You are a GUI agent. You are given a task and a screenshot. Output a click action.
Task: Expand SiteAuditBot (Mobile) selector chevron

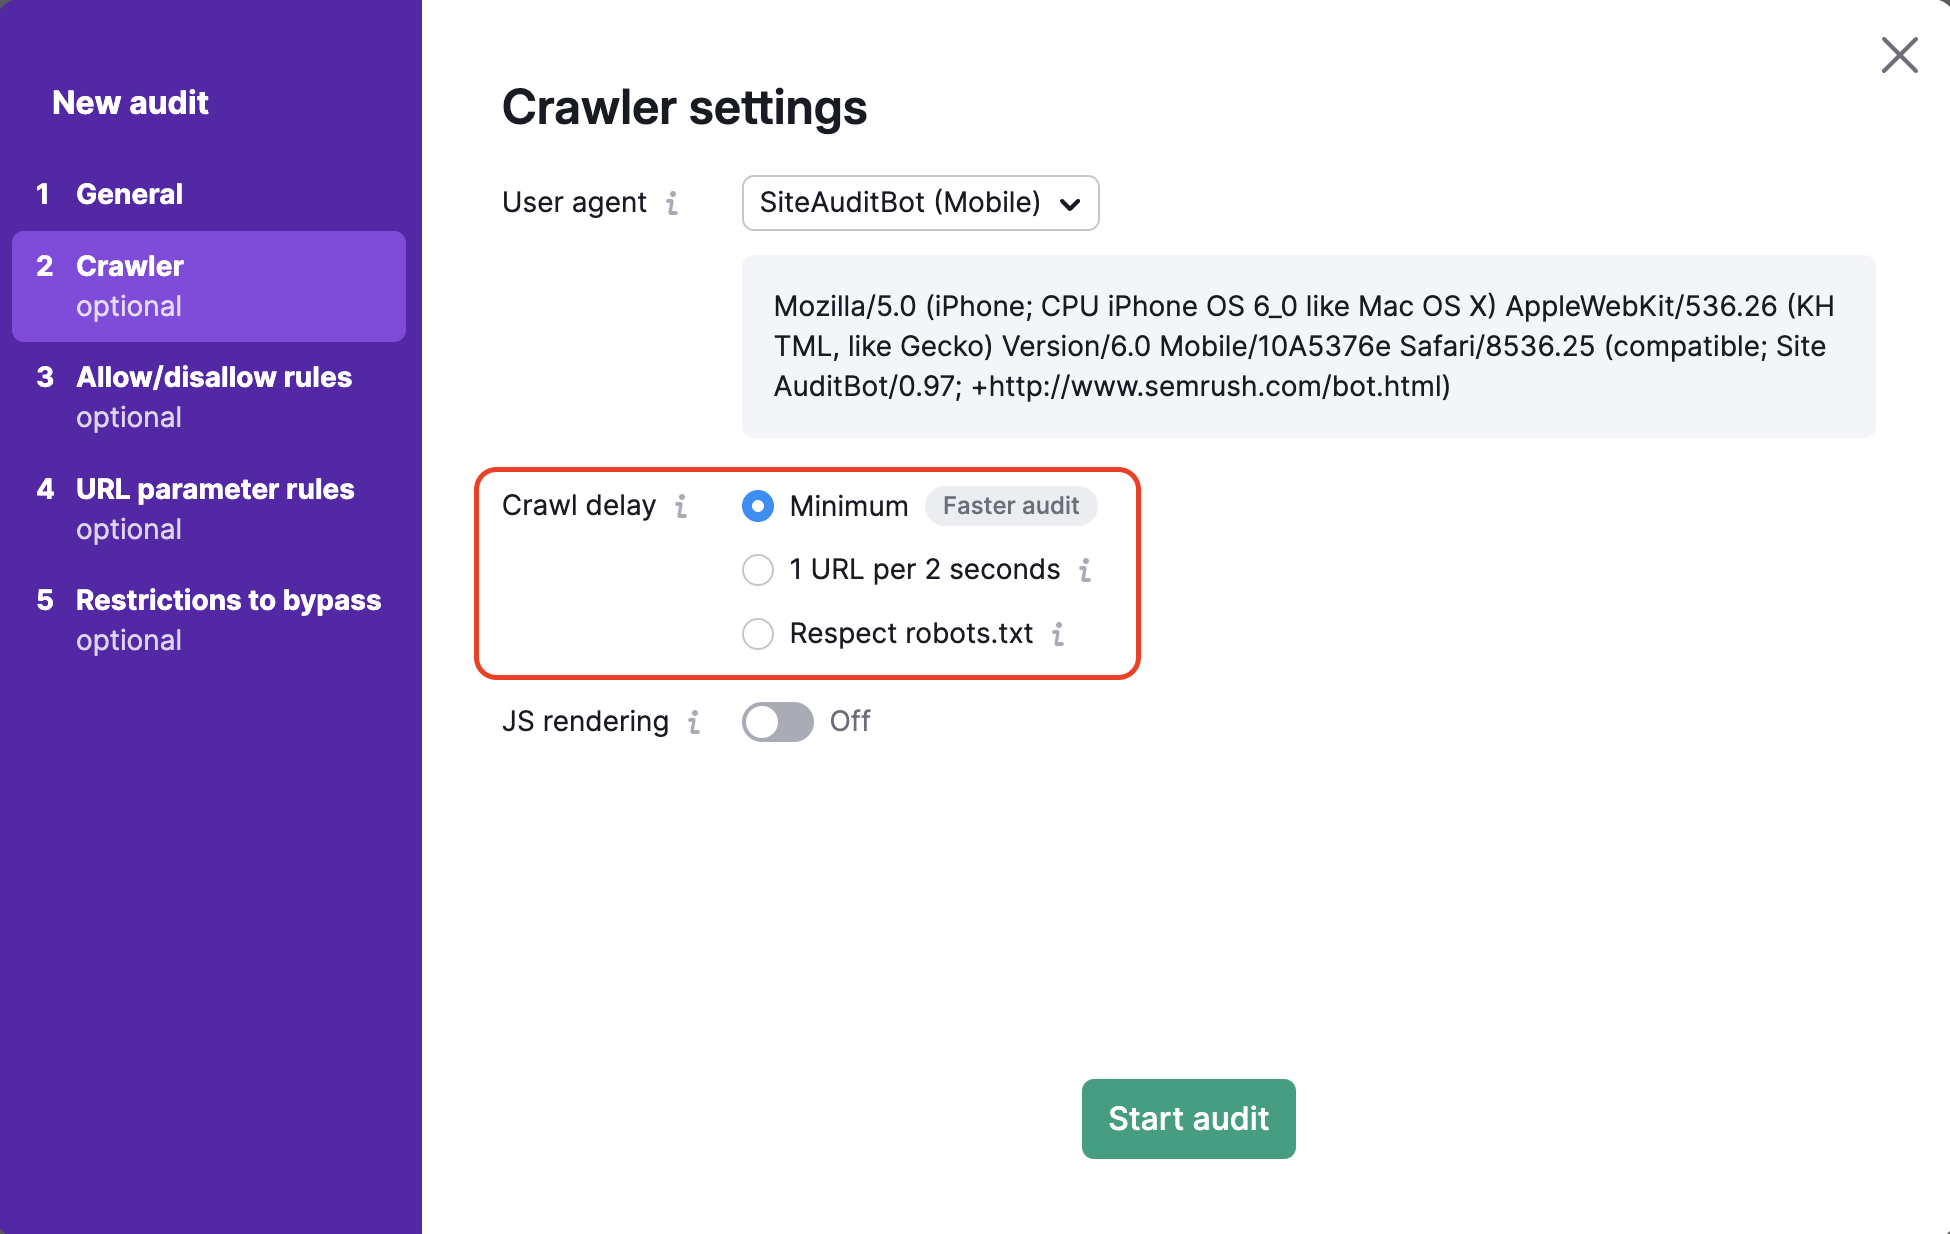[x=1071, y=204]
